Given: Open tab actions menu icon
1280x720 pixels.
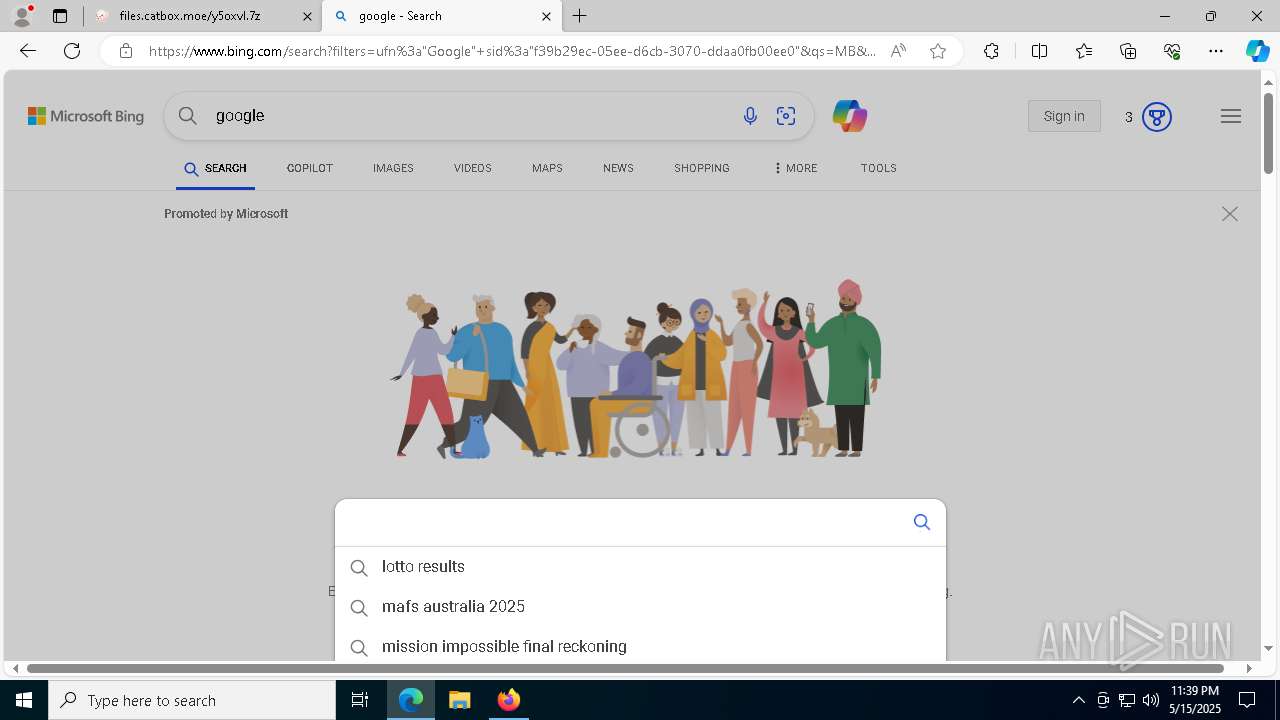Looking at the screenshot, I should pos(60,16).
